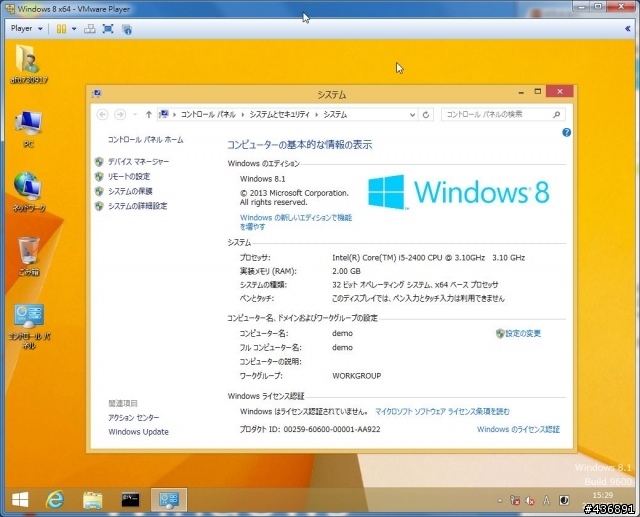This screenshot has width=640, height=517.
Task: Open the Help question mark icon
Action: point(567,132)
